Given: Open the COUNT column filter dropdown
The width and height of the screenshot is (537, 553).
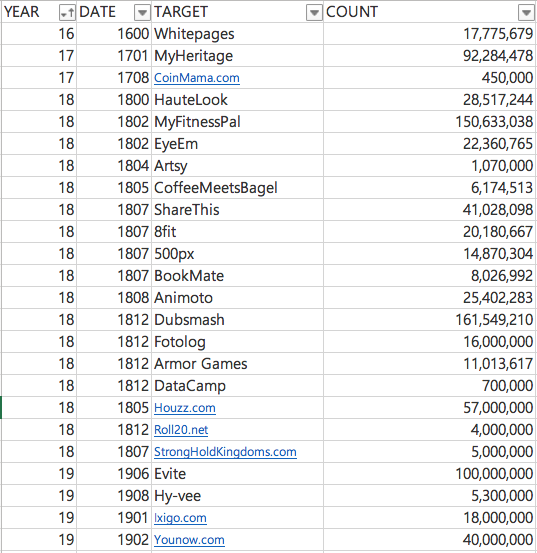Looking at the screenshot, I should point(526,13).
